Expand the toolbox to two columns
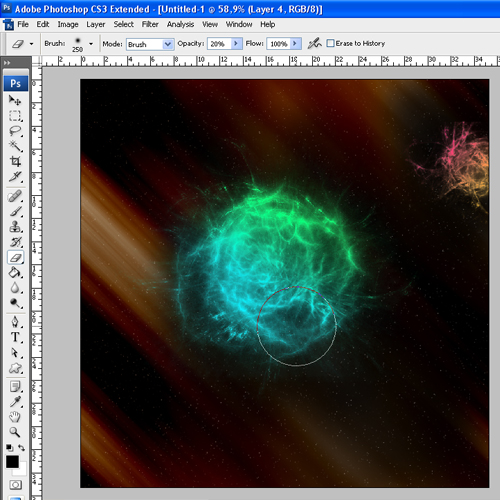Screen dimensions: 500x500 click(x=7, y=62)
